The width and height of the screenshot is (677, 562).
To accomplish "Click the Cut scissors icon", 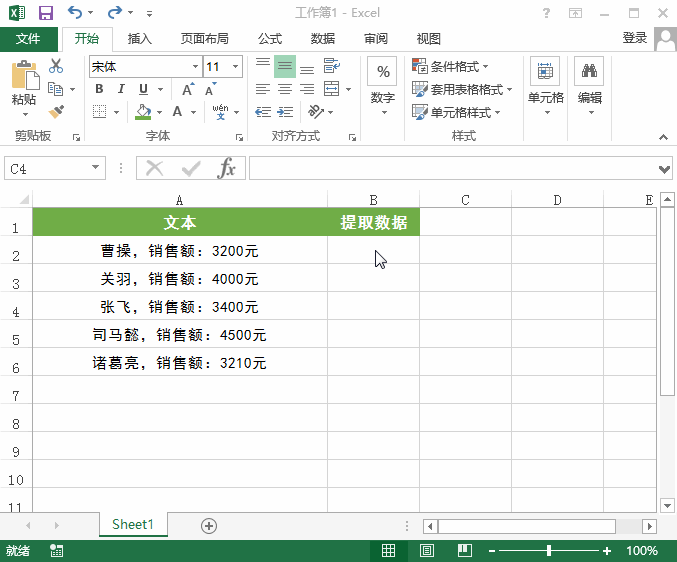I will (56, 67).
